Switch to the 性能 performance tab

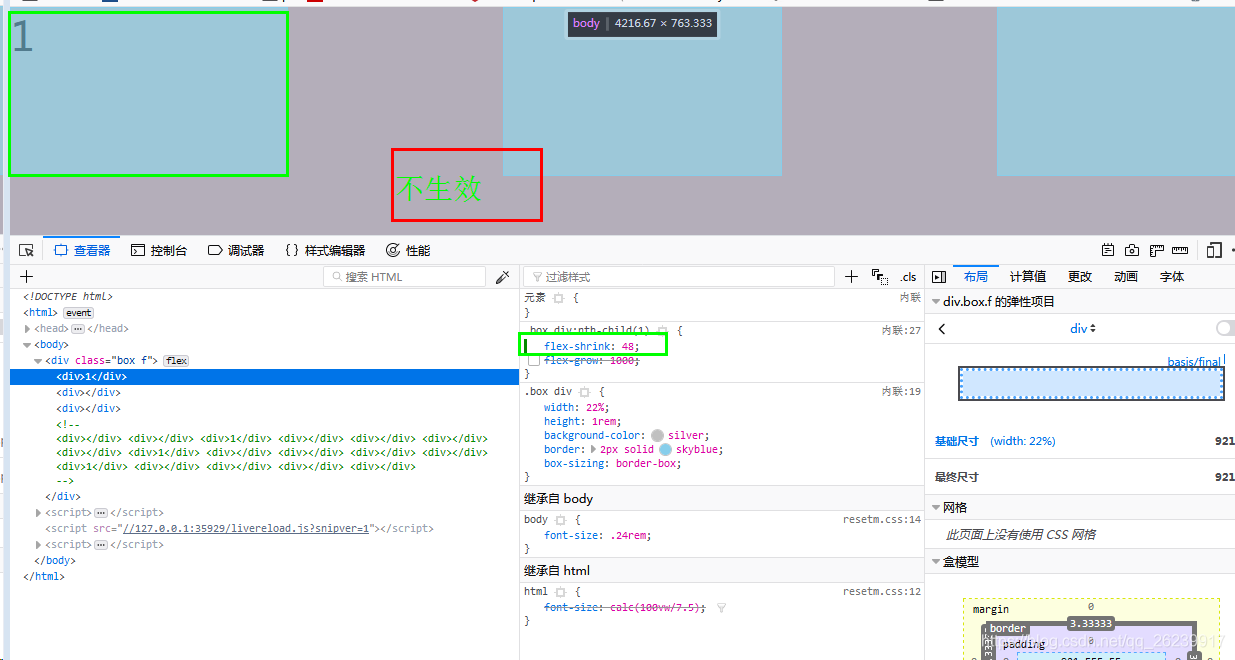(408, 251)
